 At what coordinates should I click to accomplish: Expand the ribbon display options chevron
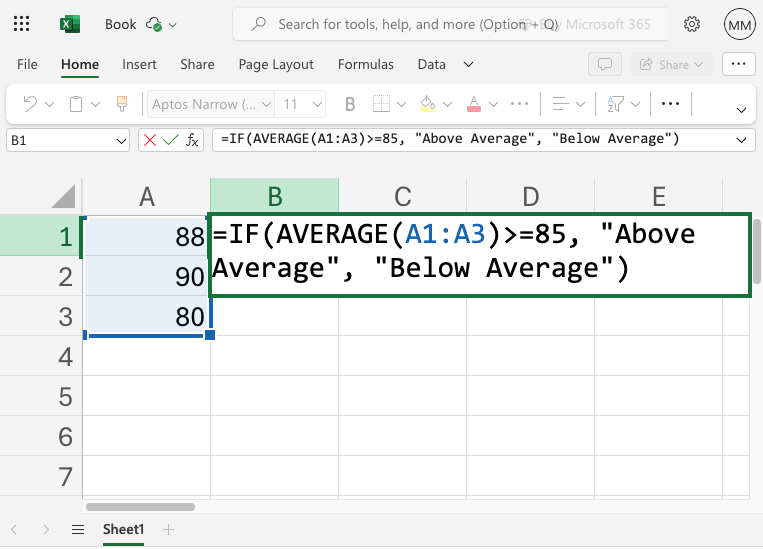coord(741,109)
